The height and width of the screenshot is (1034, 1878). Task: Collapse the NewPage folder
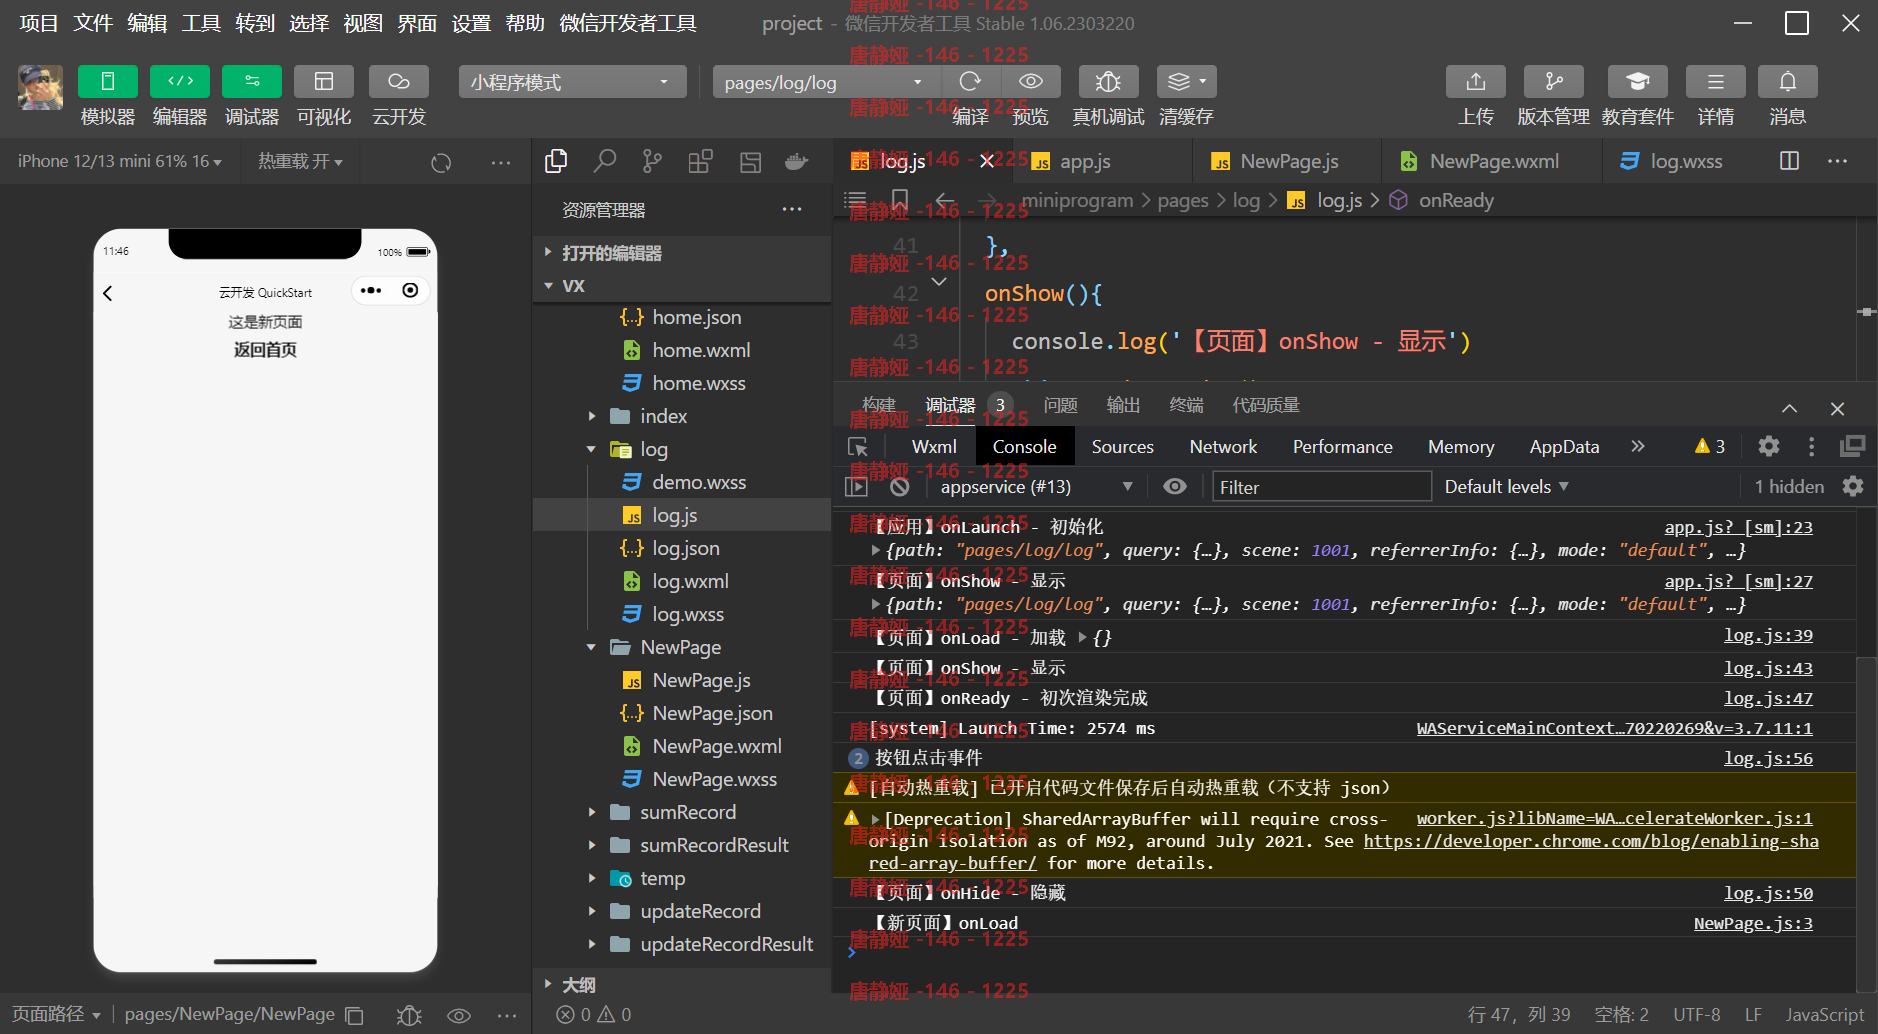(x=682, y=647)
